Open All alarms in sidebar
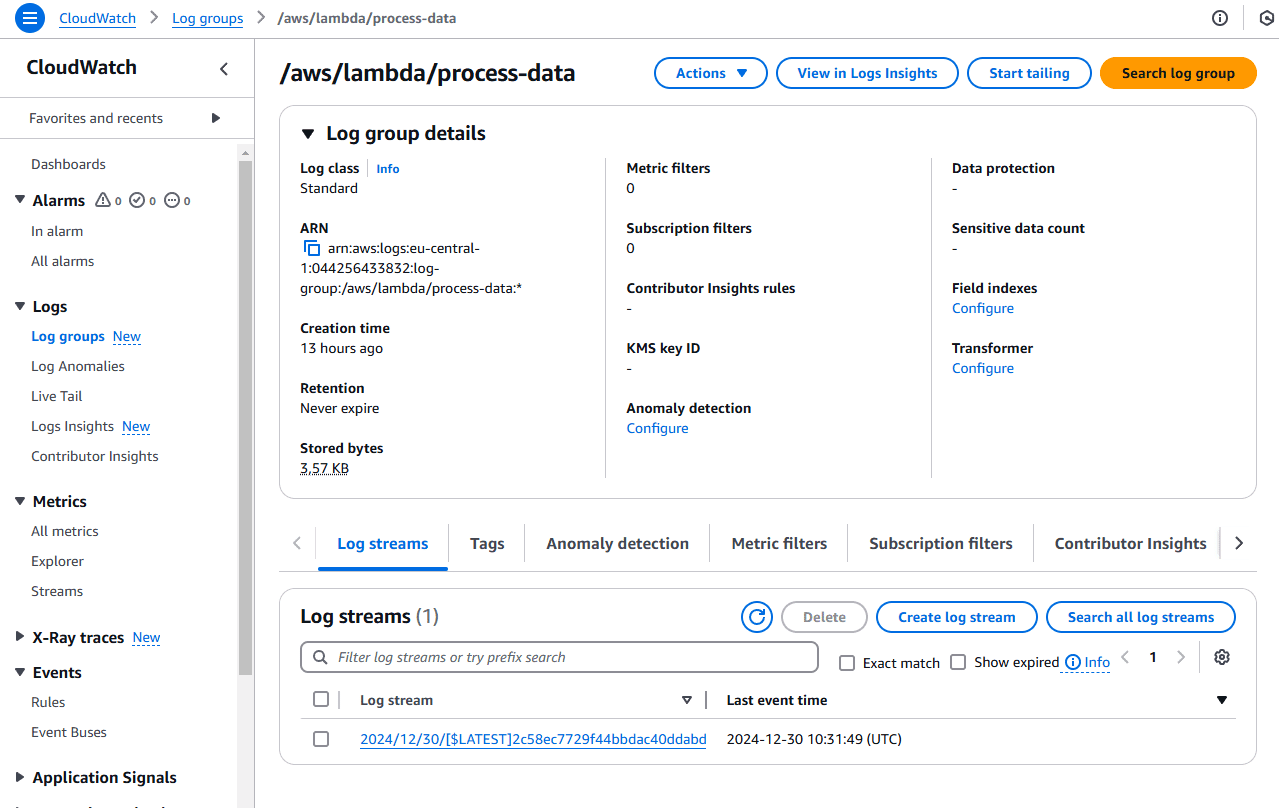 (x=63, y=261)
